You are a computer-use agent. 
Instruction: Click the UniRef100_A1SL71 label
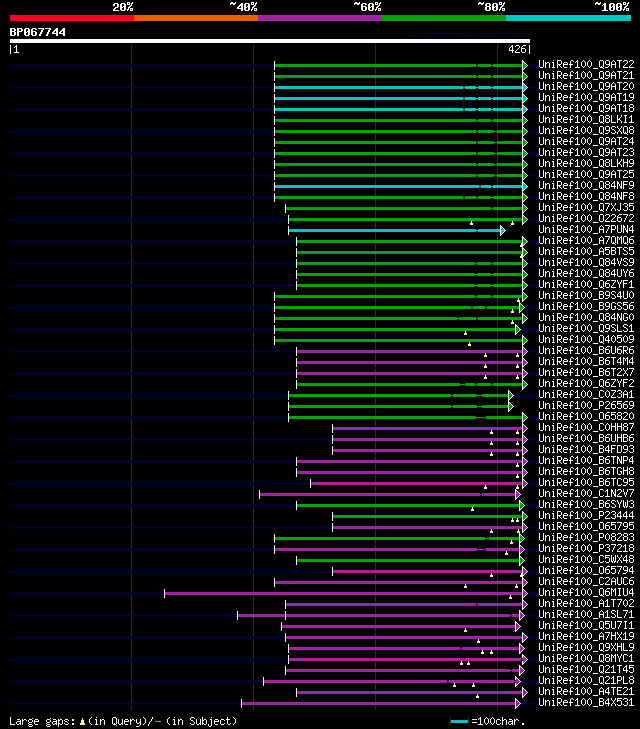click(x=586, y=615)
